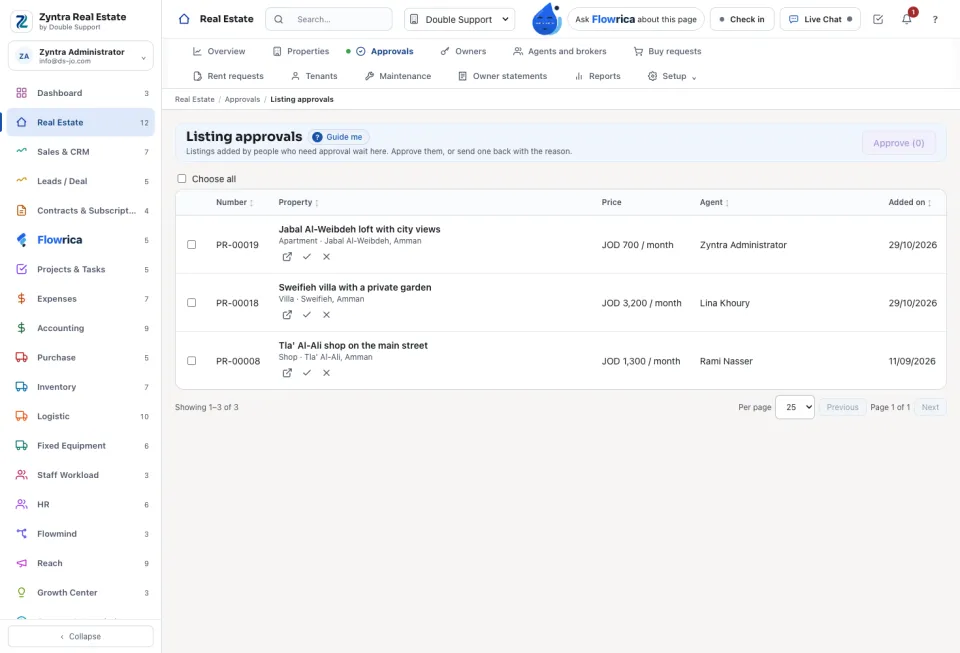Collapse the sidebar
960x653 pixels.
(x=81, y=636)
